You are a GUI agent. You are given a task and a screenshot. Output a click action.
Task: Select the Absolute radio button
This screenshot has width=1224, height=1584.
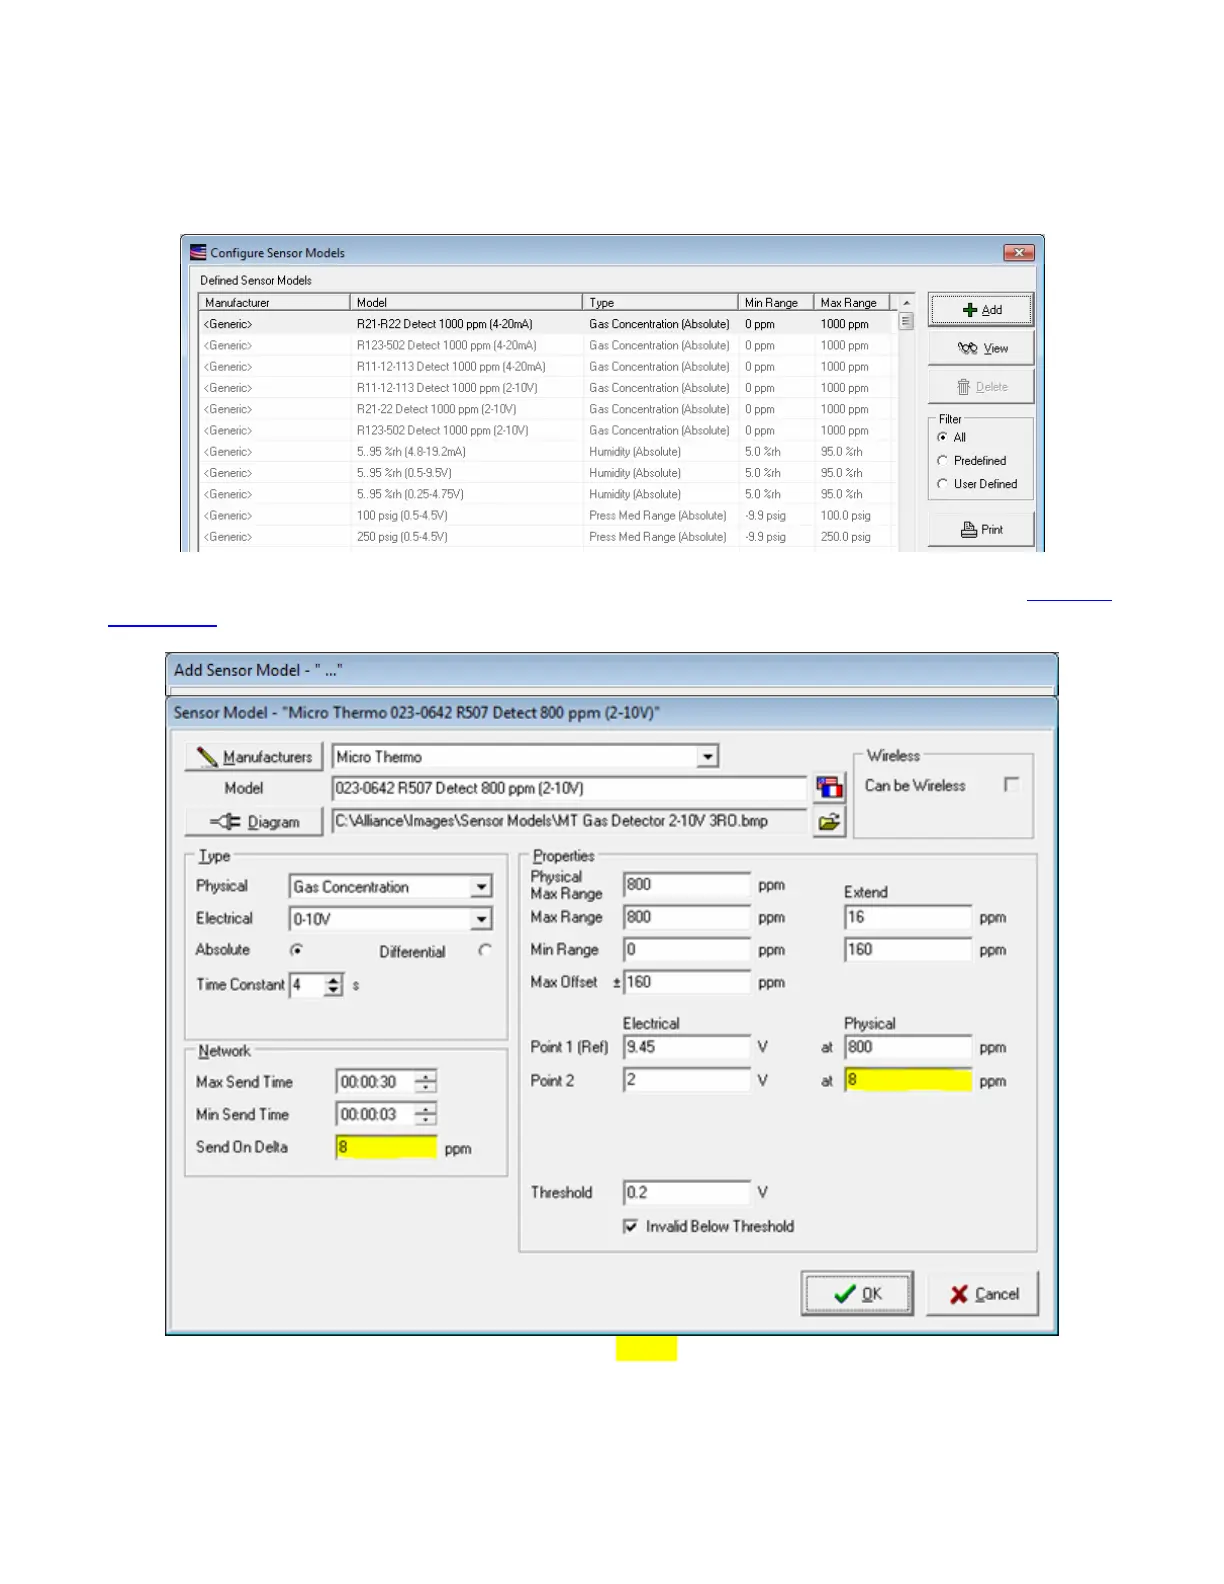pyautogui.click(x=296, y=950)
